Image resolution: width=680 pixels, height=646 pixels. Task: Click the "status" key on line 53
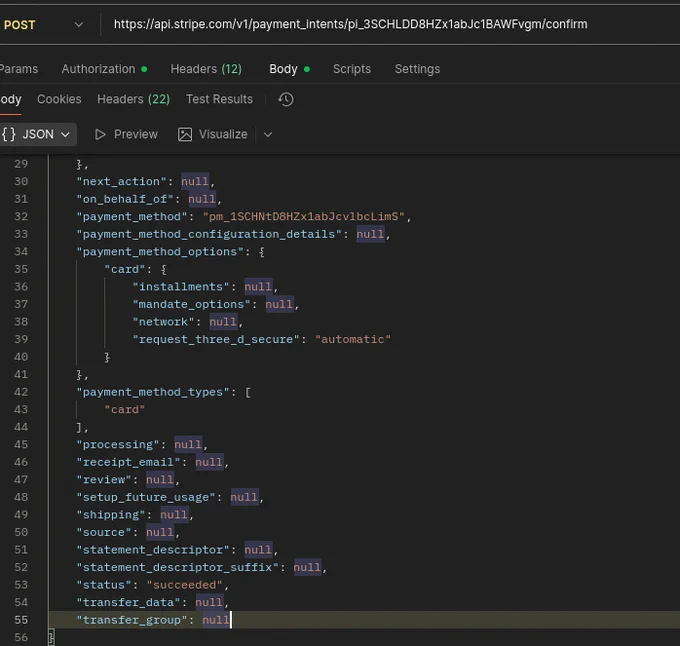(104, 585)
